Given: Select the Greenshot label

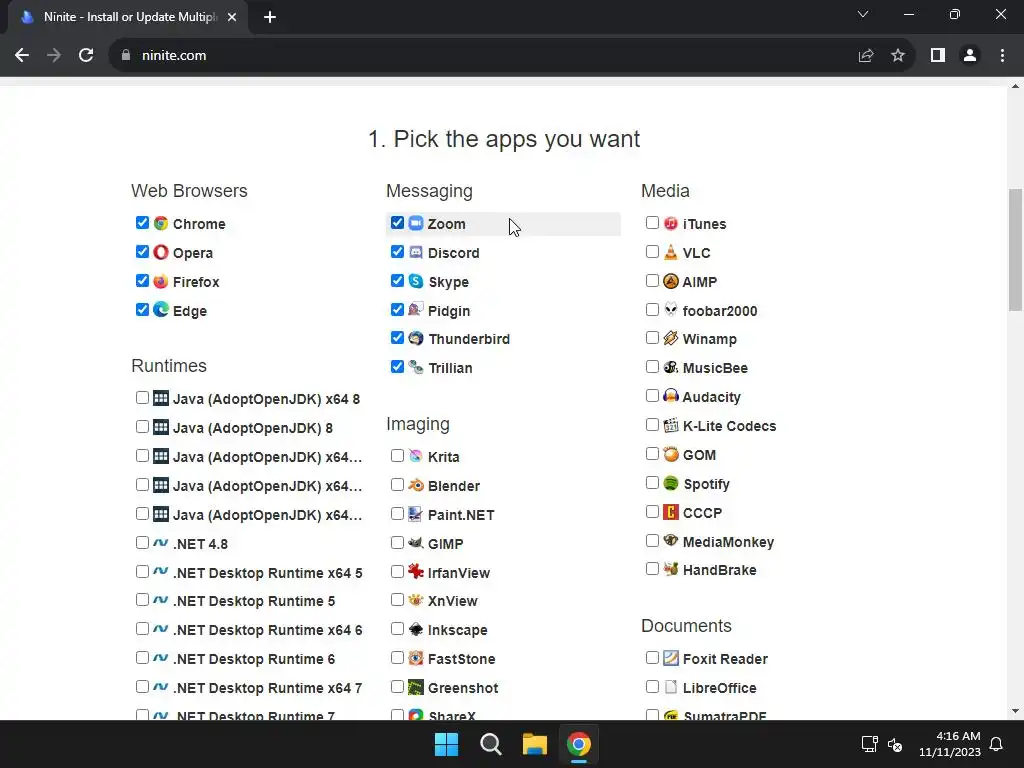Looking at the screenshot, I should (x=463, y=688).
